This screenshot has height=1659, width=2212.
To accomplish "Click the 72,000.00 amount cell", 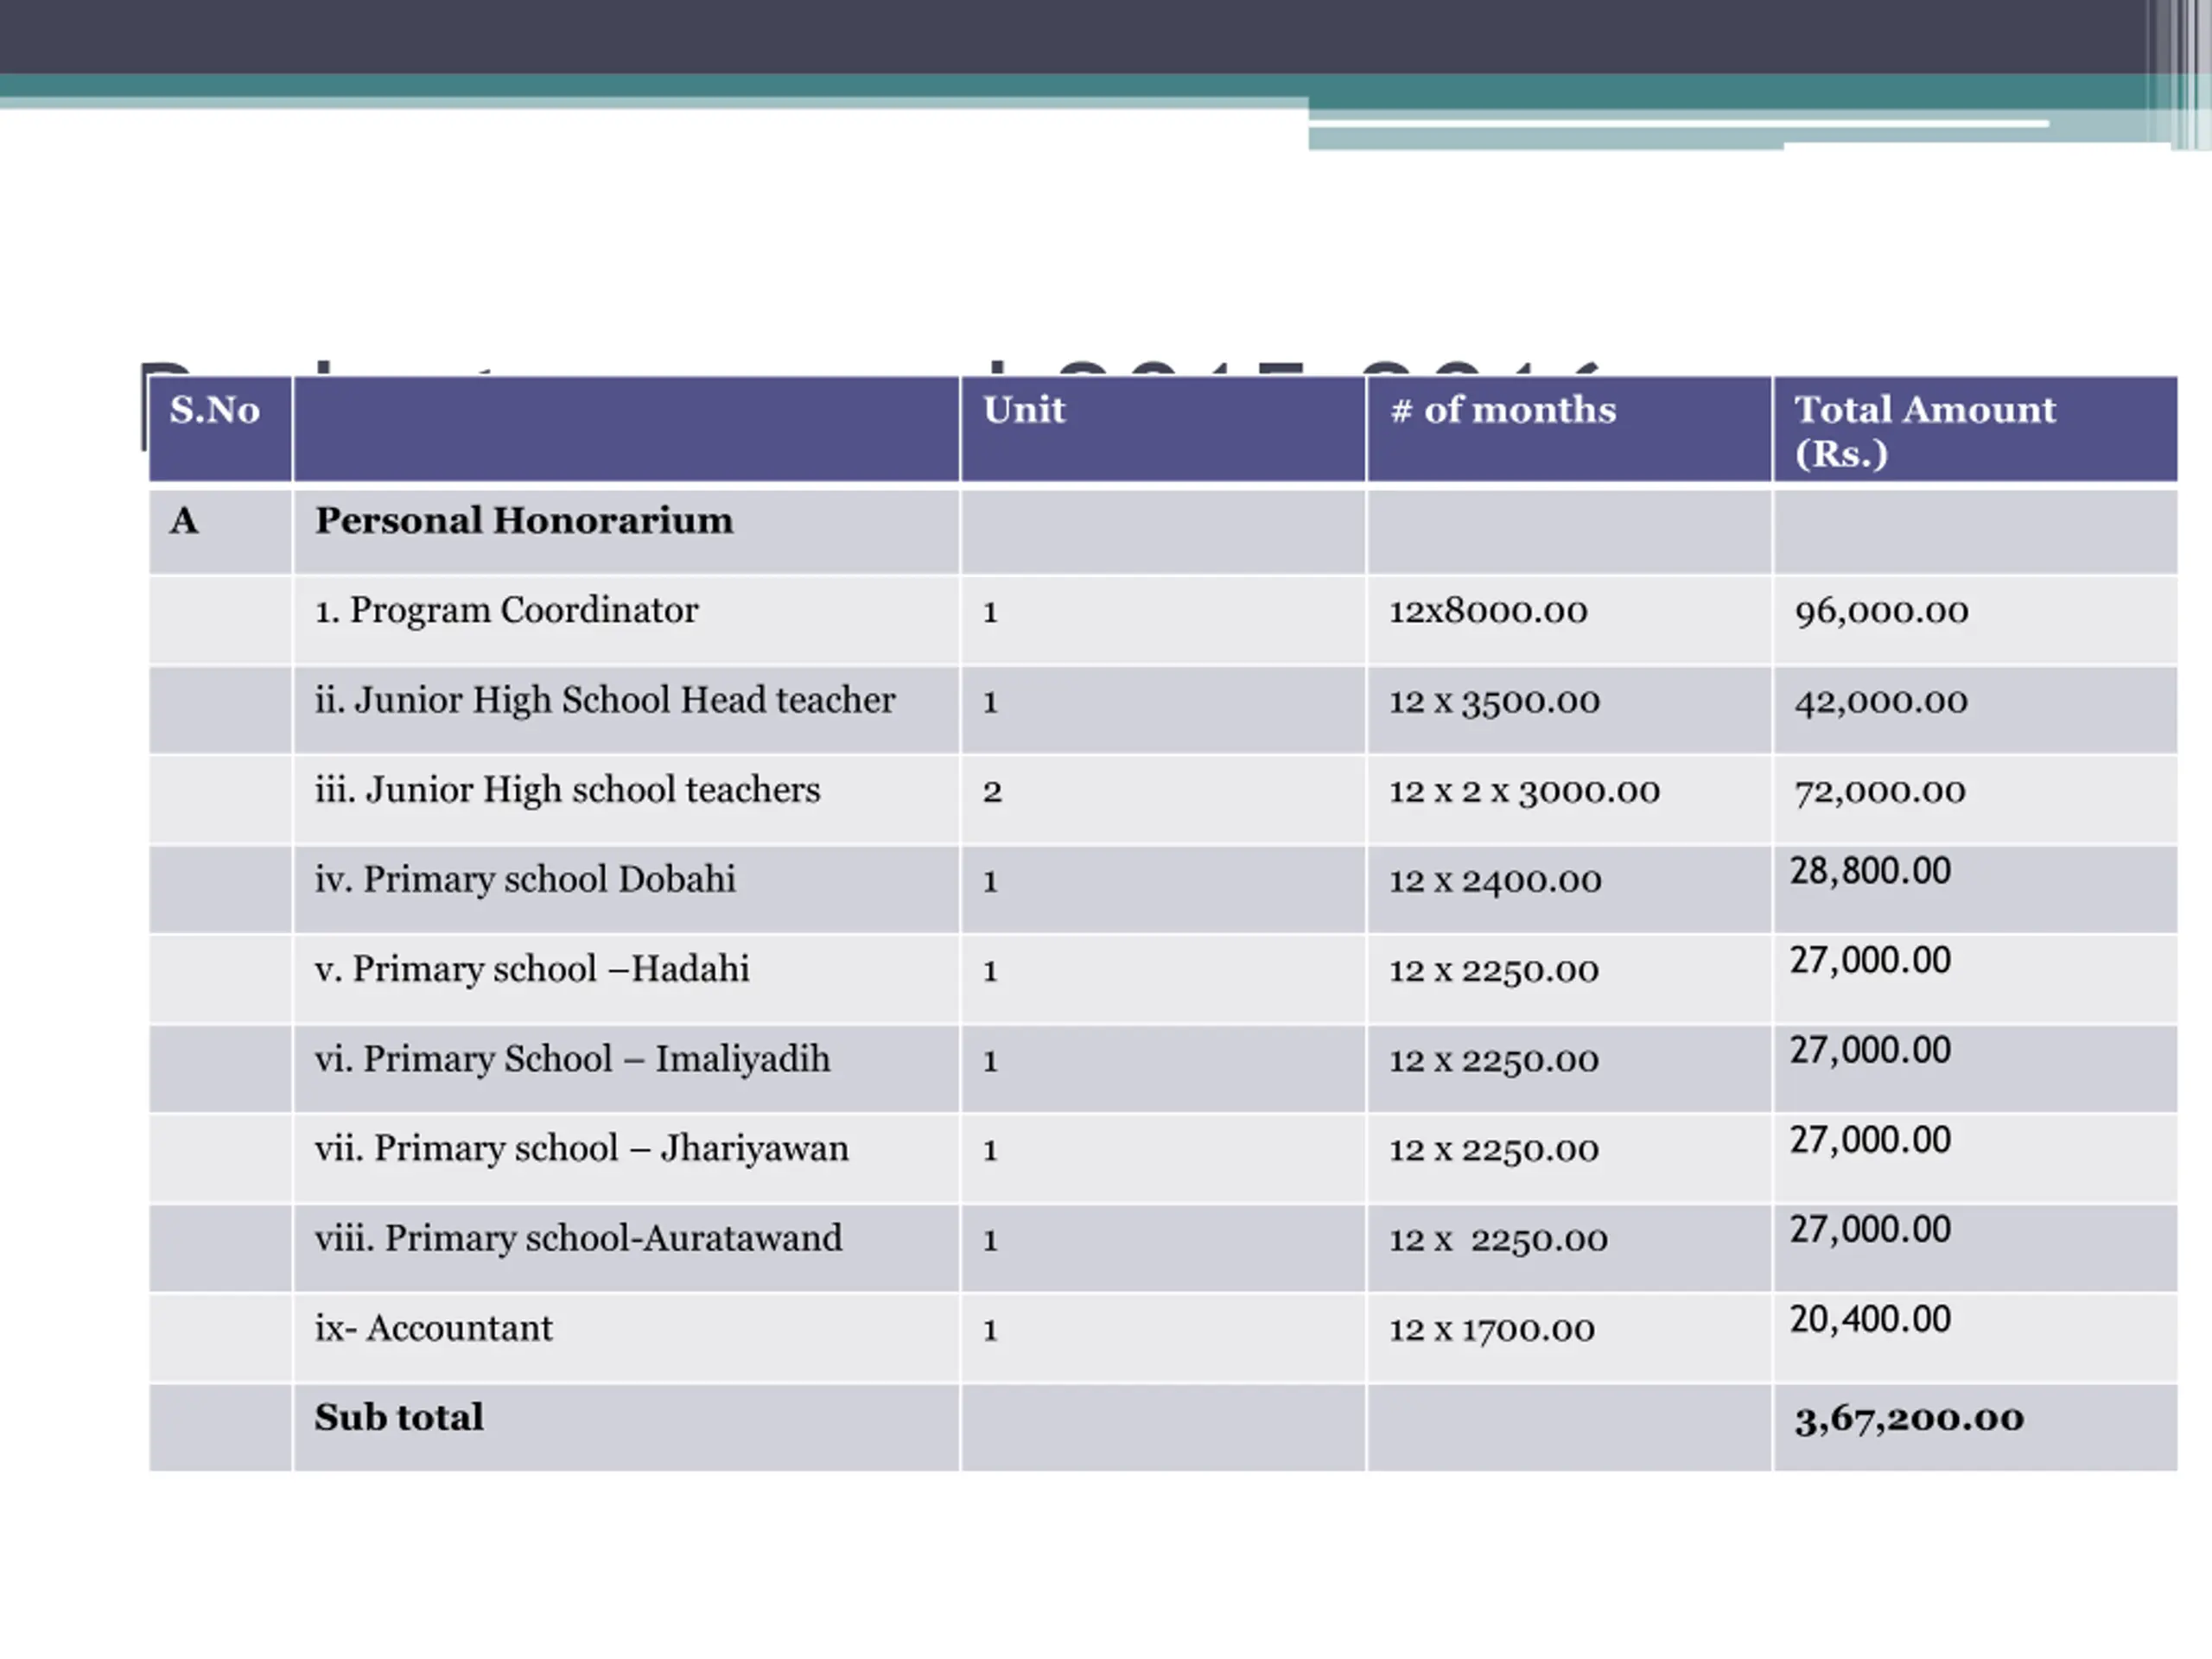I will point(1880,792).
